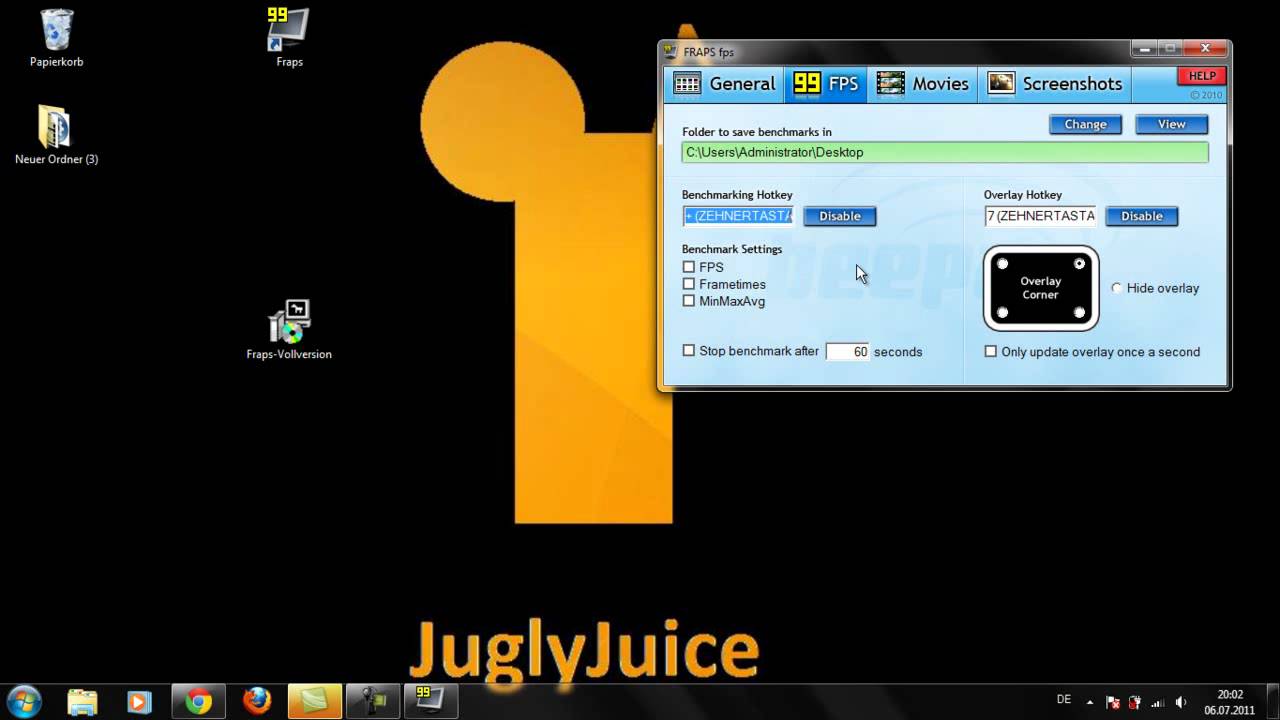Enable the FPS benchmark checkbox
This screenshot has height=720, width=1280.
689,267
